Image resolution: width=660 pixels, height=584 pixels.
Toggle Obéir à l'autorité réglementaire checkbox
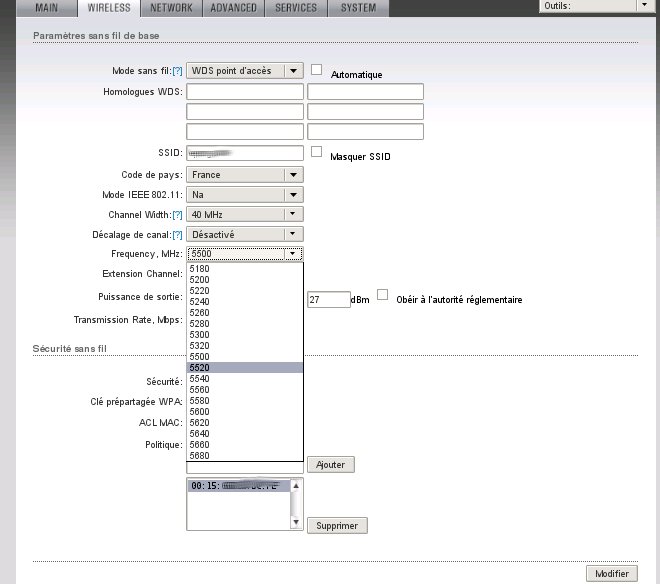pyautogui.click(x=382, y=294)
